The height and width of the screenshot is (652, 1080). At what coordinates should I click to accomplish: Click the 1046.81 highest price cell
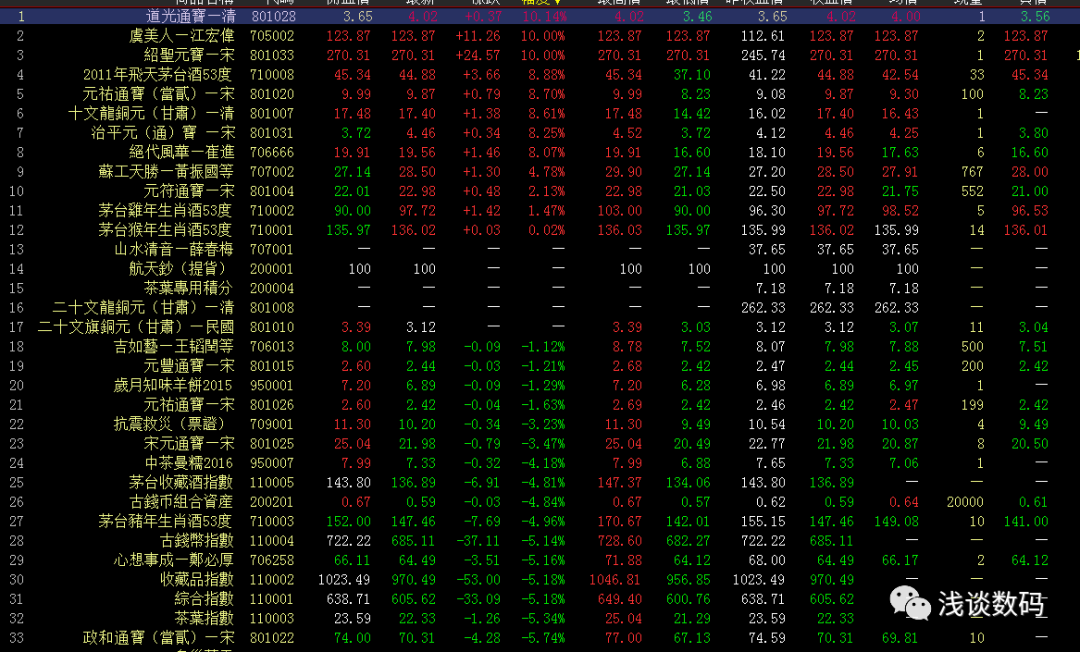[615, 580]
